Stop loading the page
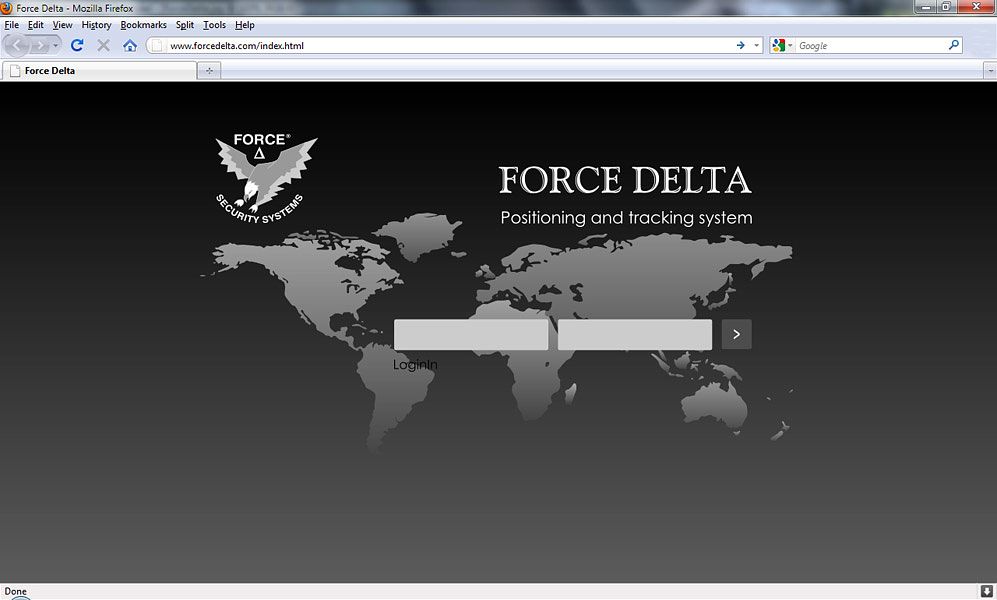997x600 pixels. coord(103,45)
